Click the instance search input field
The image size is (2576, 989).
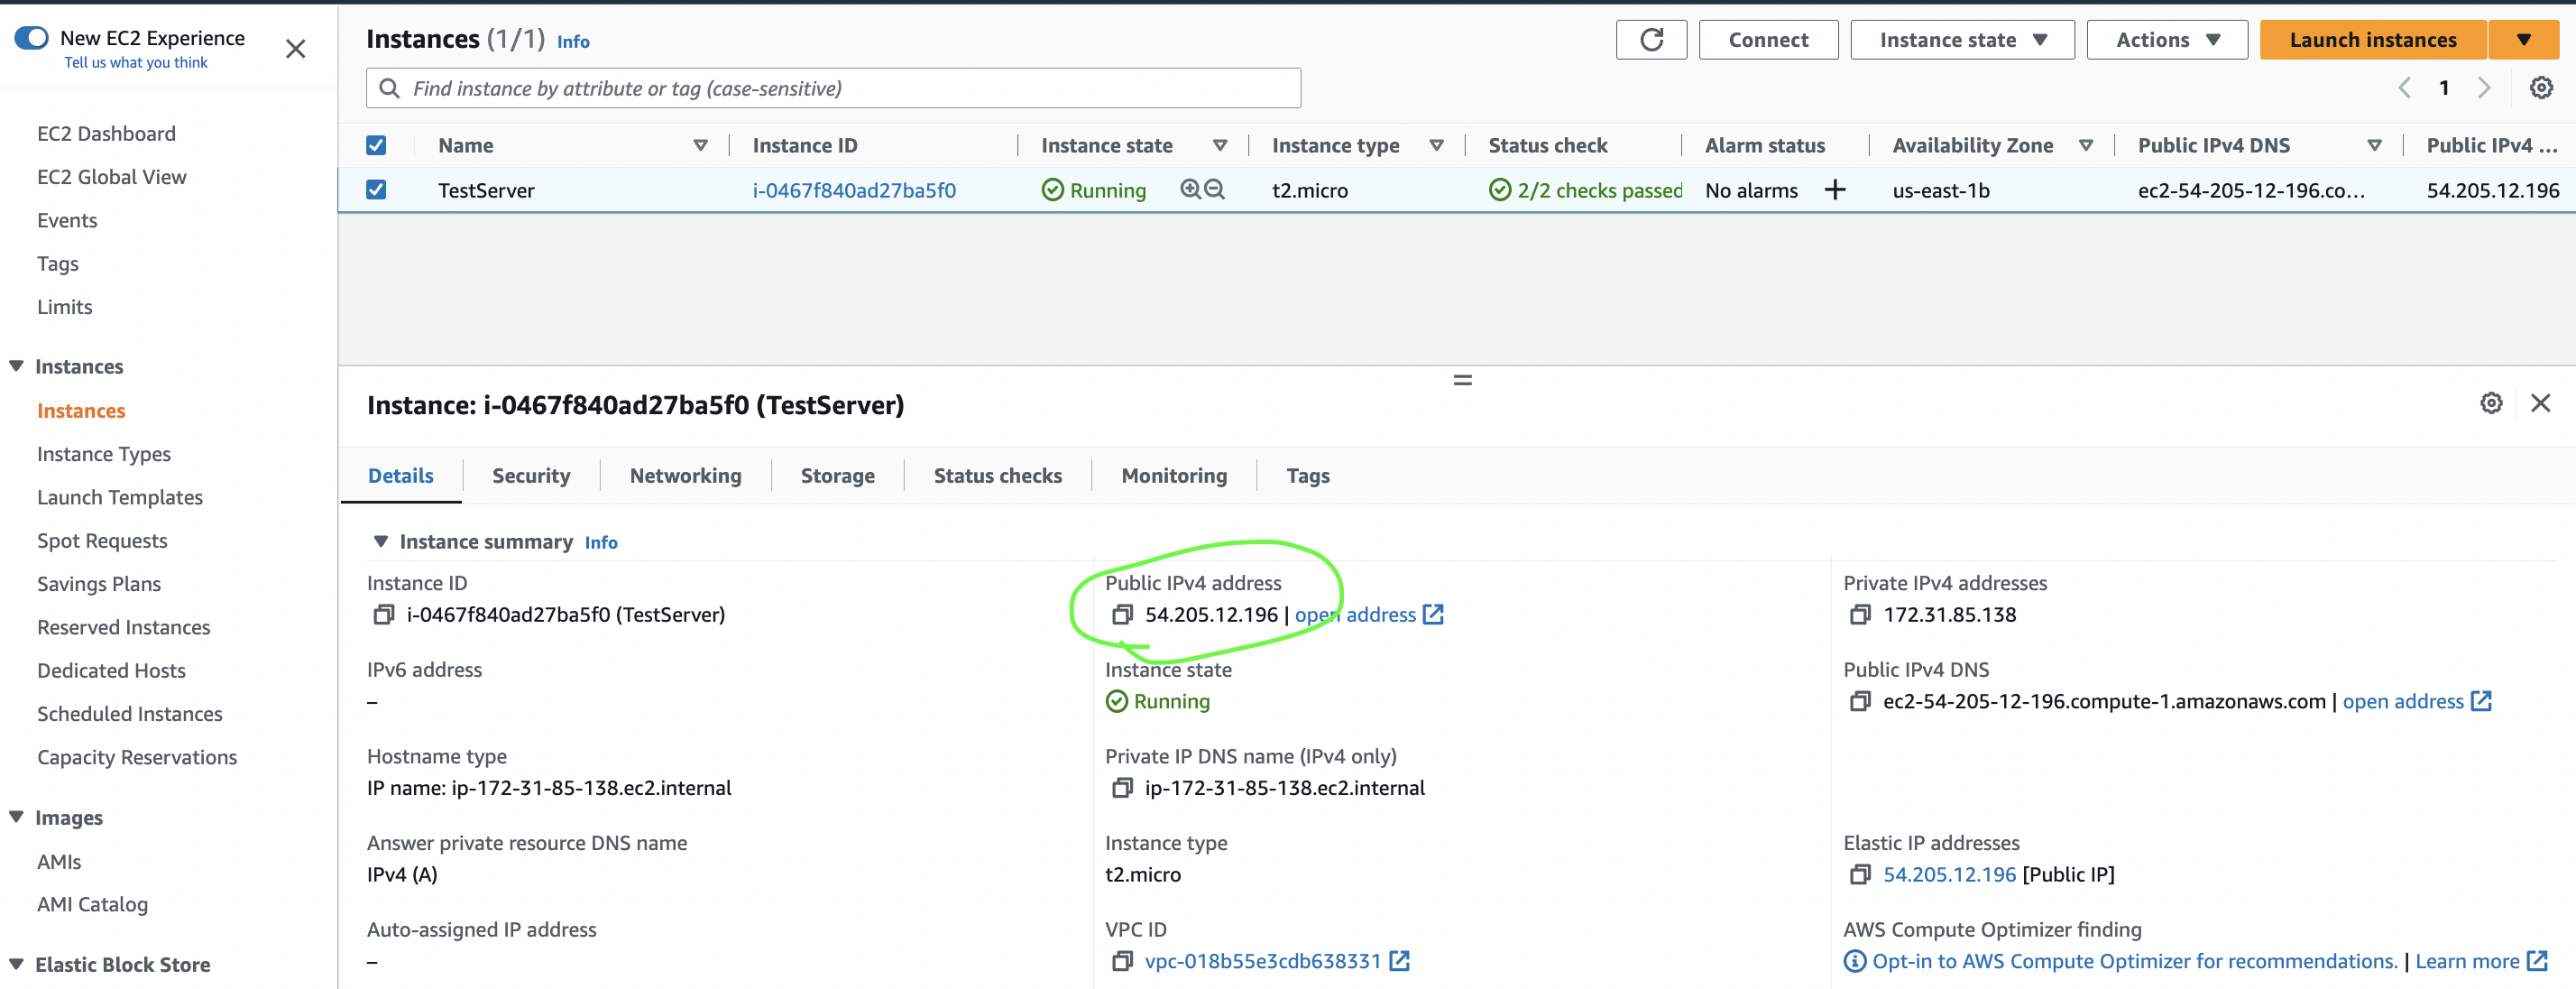(833, 88)
